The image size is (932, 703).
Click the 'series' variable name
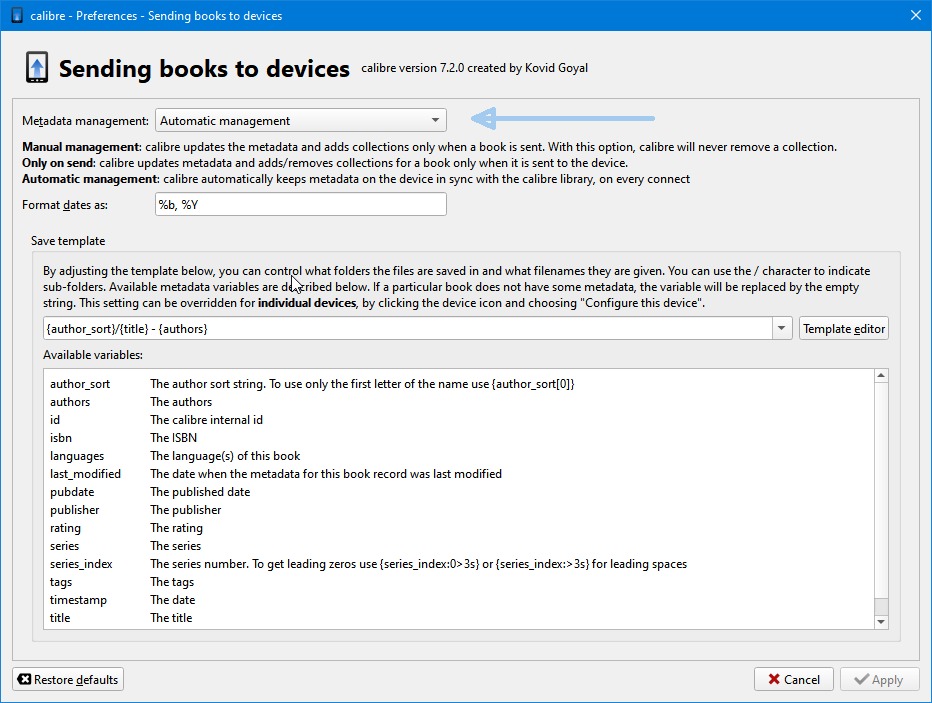point(64,546)
